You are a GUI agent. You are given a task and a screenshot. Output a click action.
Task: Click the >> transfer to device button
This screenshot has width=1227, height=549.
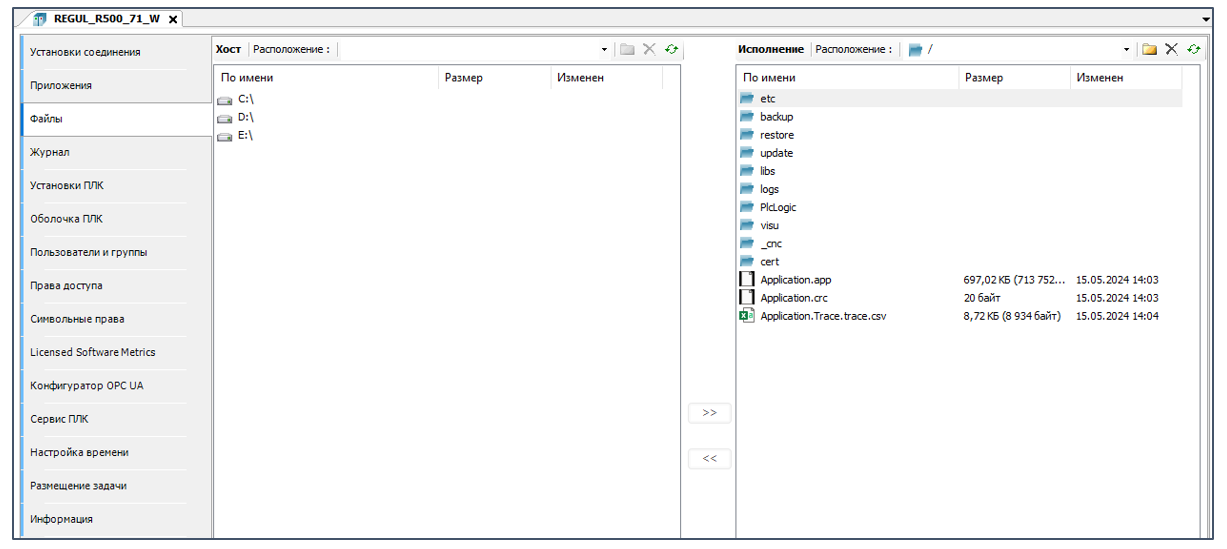tap(709, 413)
